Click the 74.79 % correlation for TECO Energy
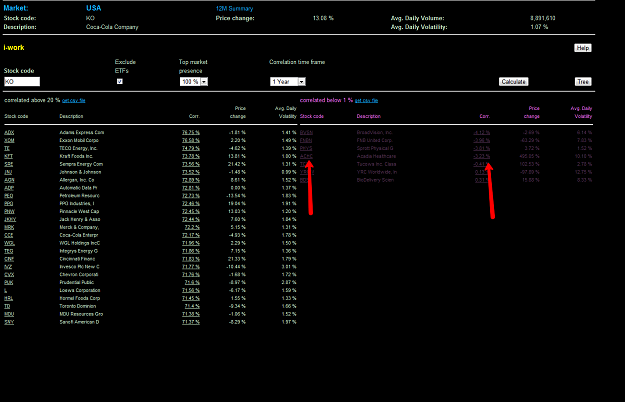 click(x=191, y=148)
